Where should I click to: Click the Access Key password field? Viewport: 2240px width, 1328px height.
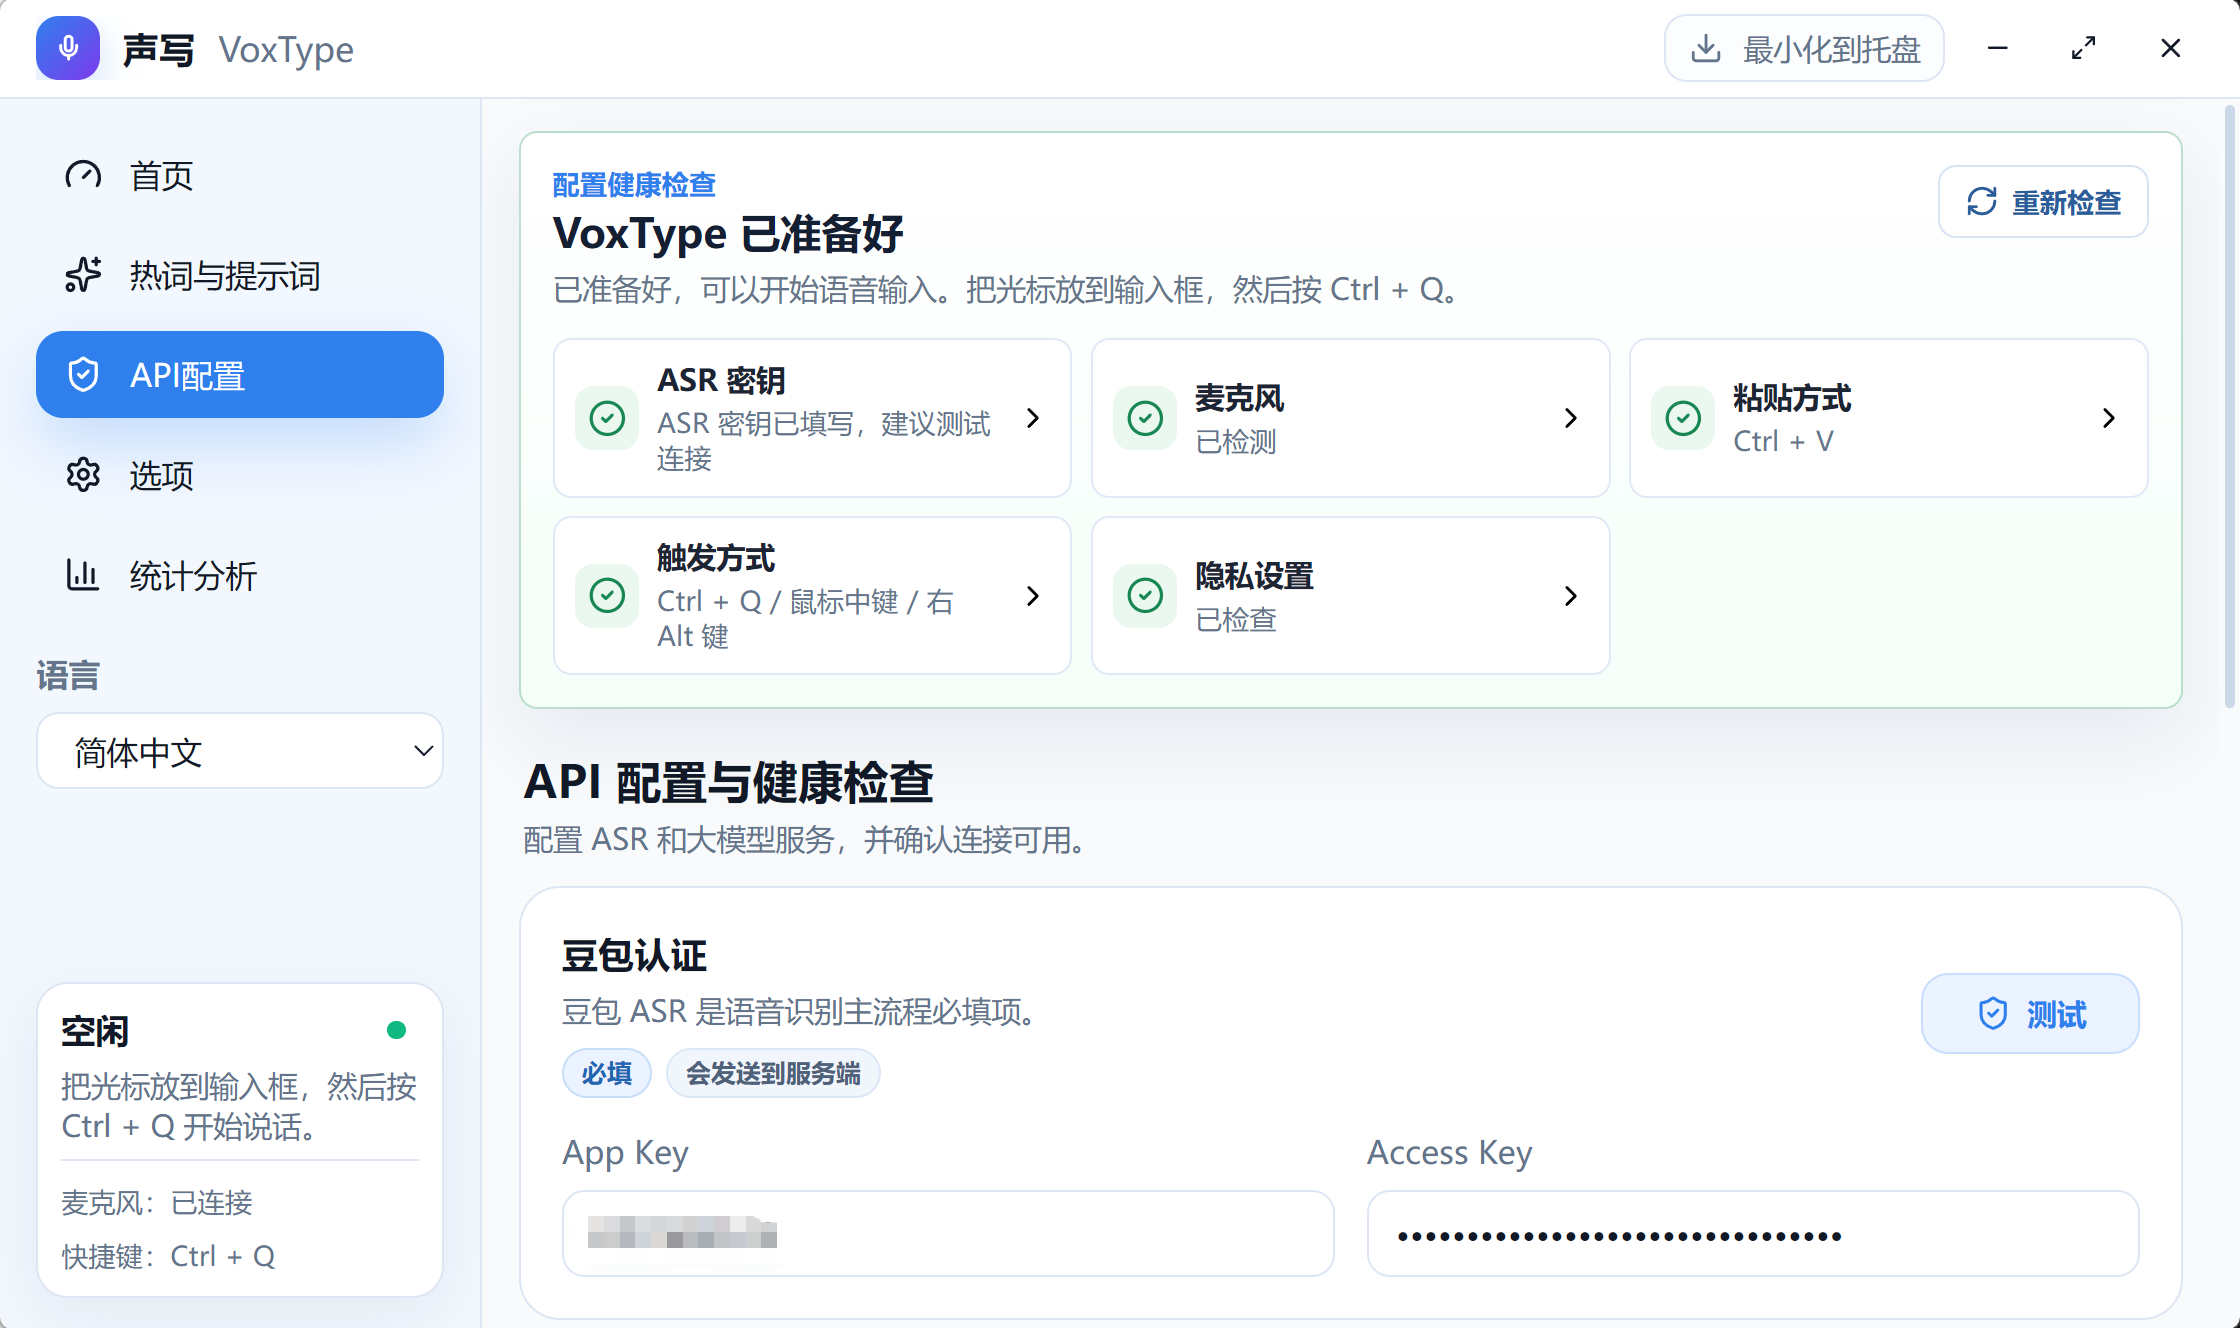coord(1753,1234)
